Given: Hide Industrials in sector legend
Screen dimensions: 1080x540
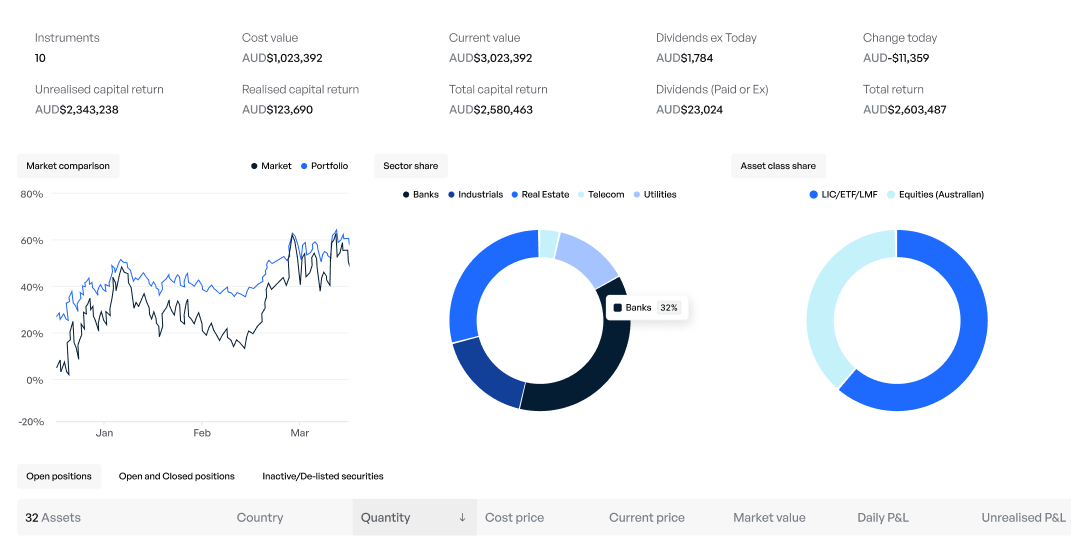Looking at the screenshot, I should (x=475, y=195).
